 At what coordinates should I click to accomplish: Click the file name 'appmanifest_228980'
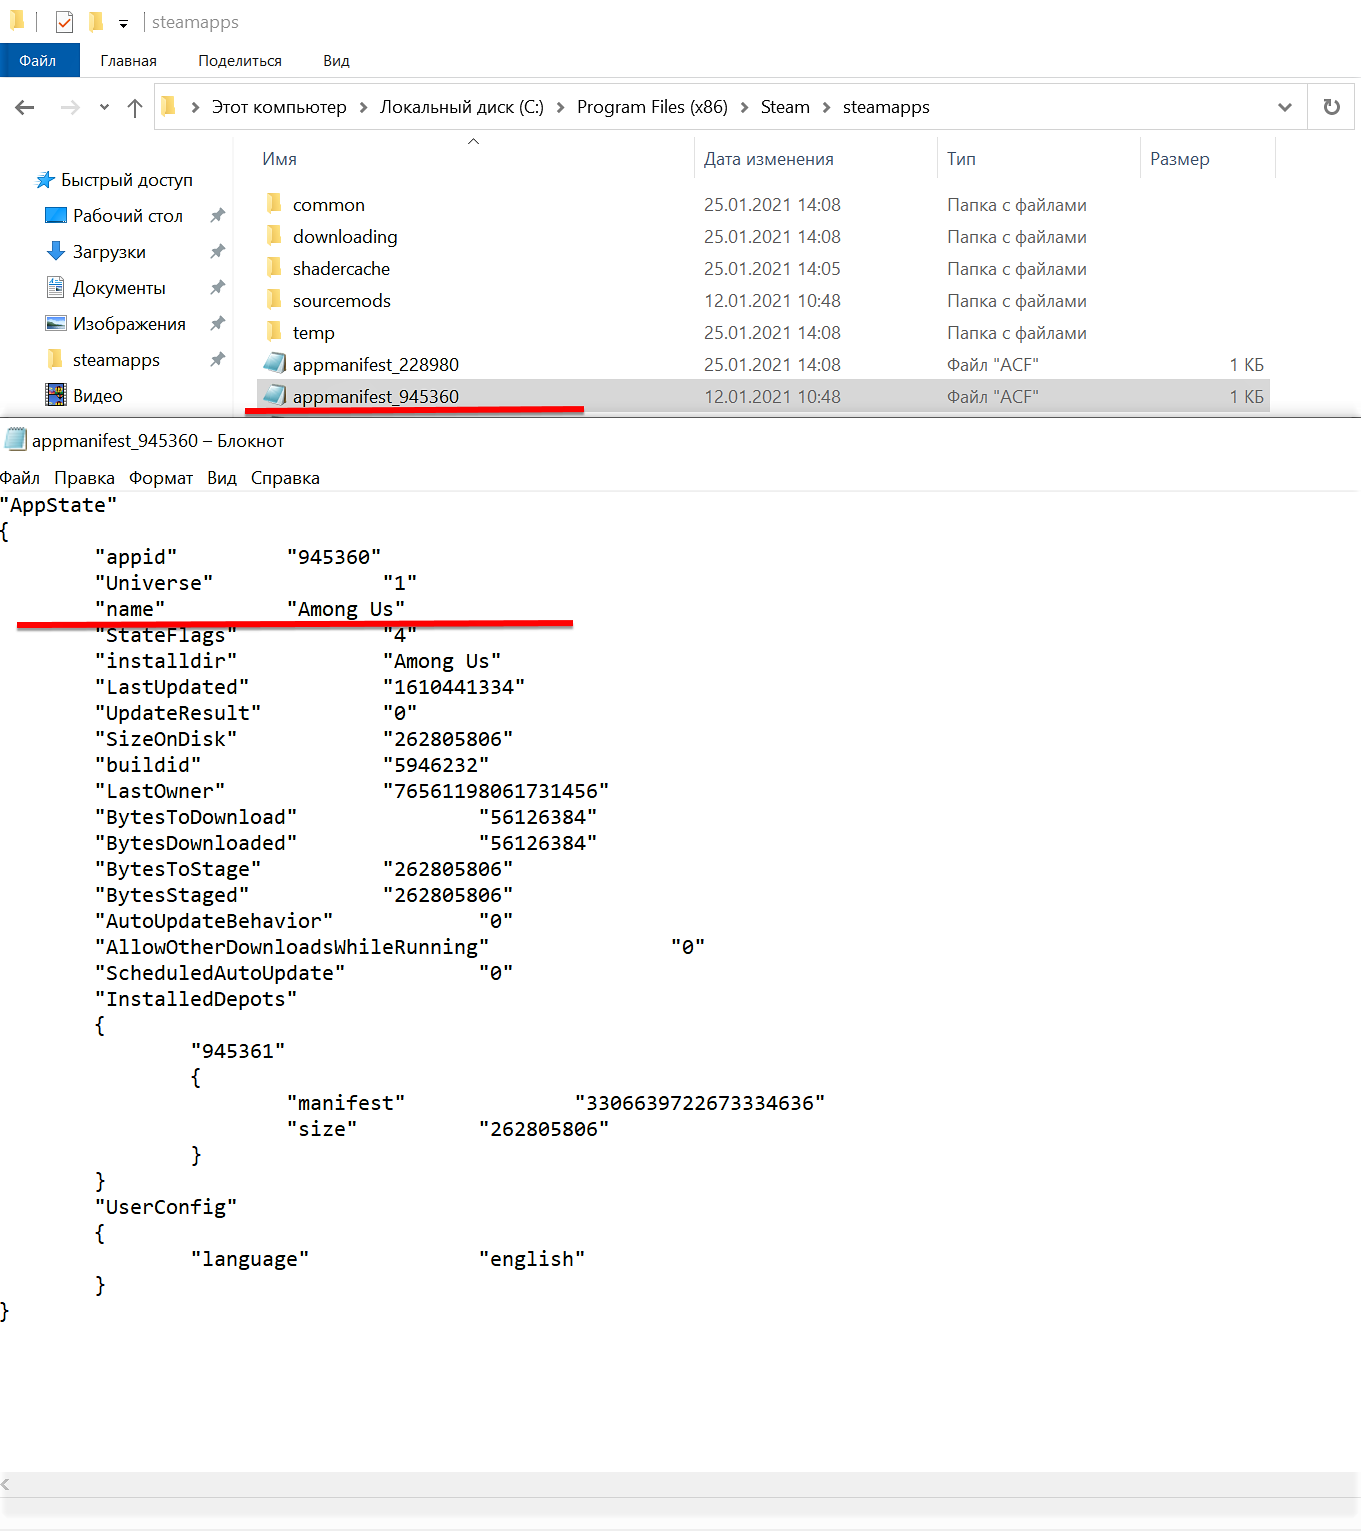click(376, 365)
